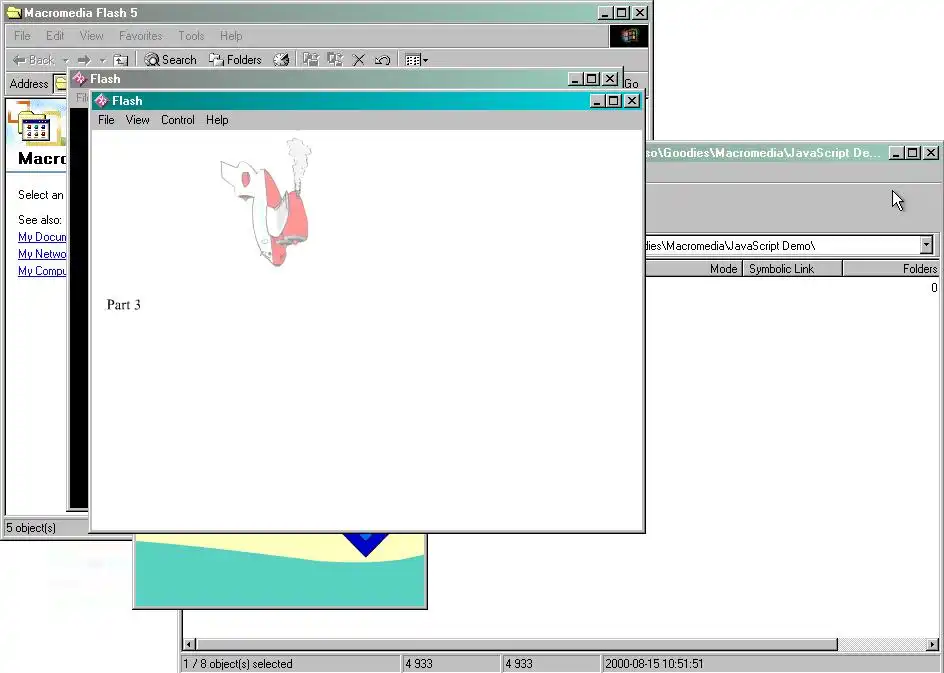Open Explorer's Edit menu
944x673 pixels.
point(55,36)
